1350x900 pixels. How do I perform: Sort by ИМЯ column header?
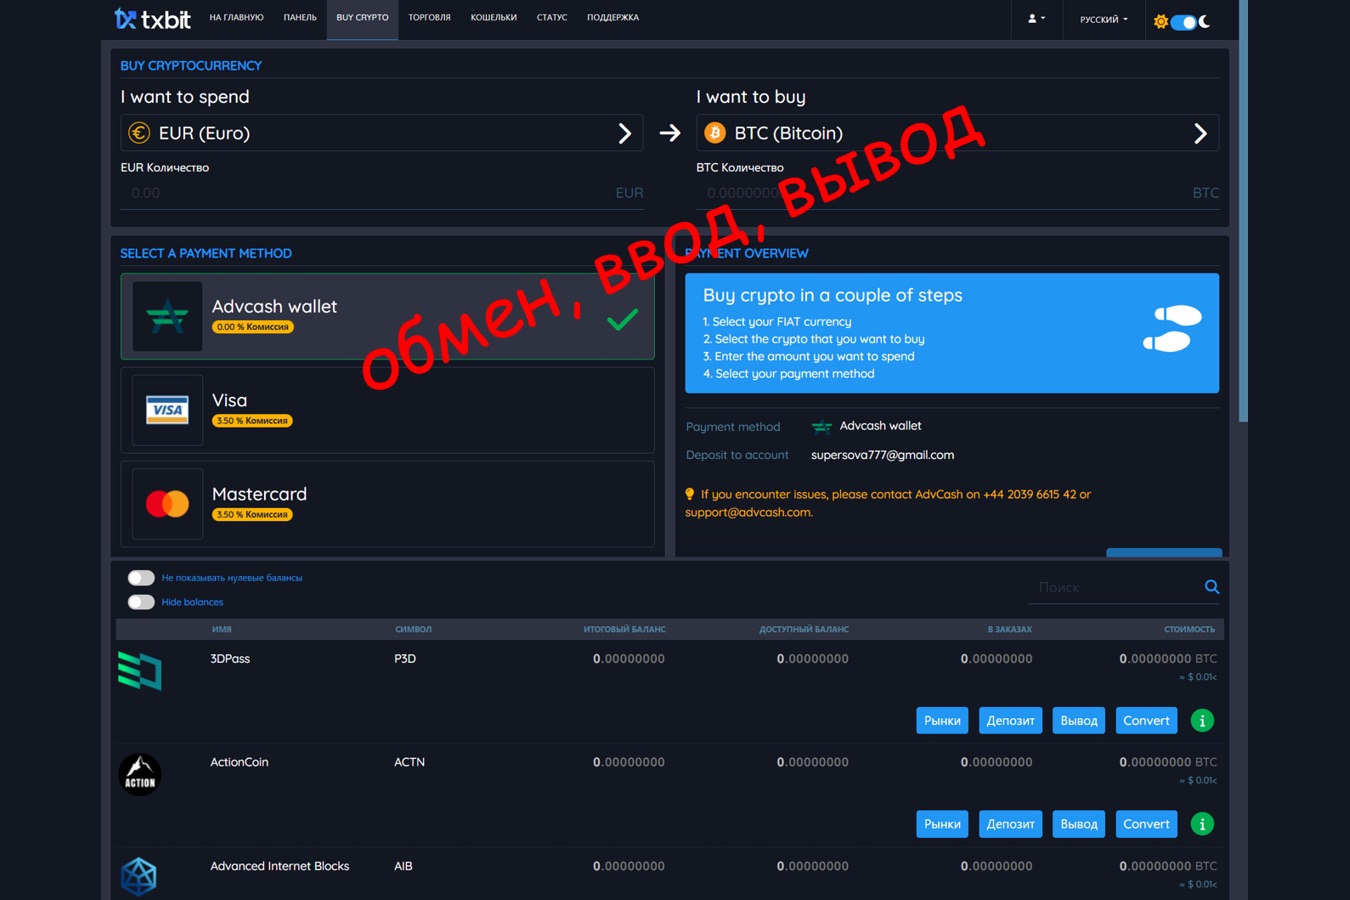(222, 629)
